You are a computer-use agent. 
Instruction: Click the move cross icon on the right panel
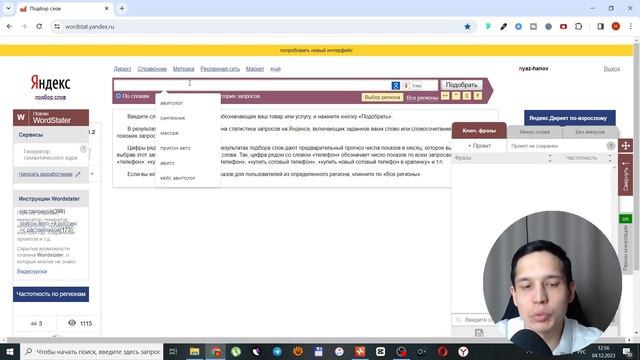point(625,146)
